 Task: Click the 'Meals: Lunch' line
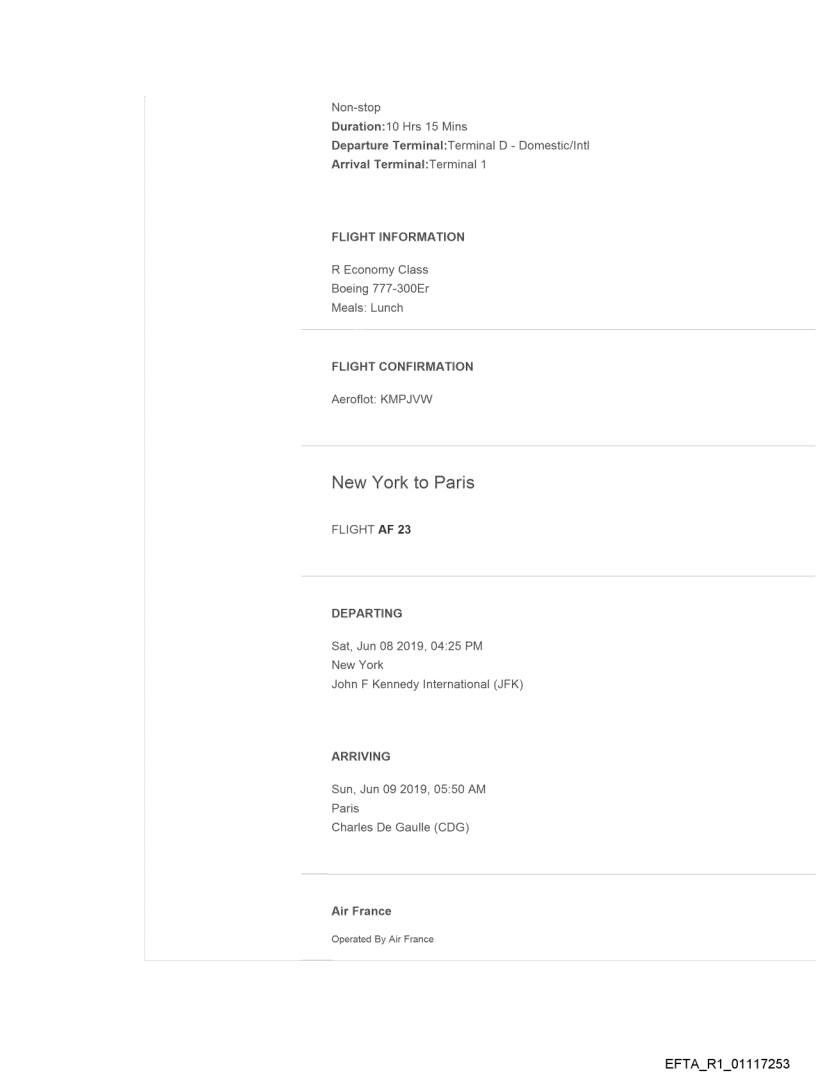367,308
